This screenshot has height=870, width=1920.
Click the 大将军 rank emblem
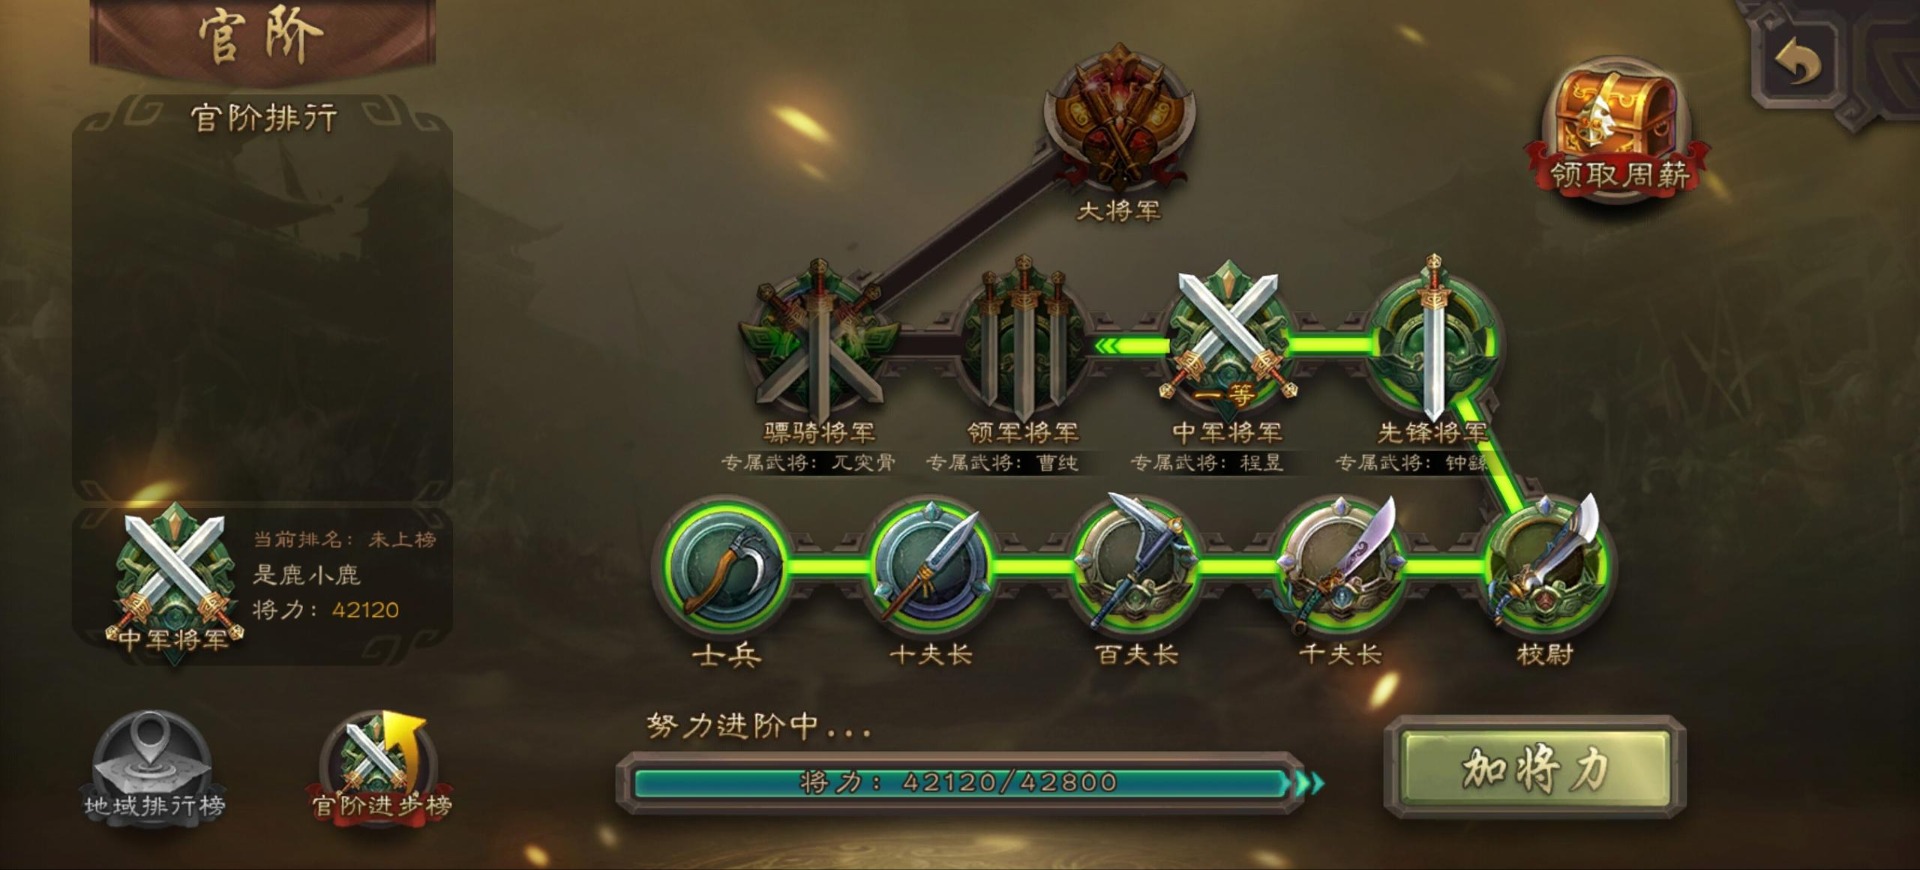click(x=1119, y=120)
